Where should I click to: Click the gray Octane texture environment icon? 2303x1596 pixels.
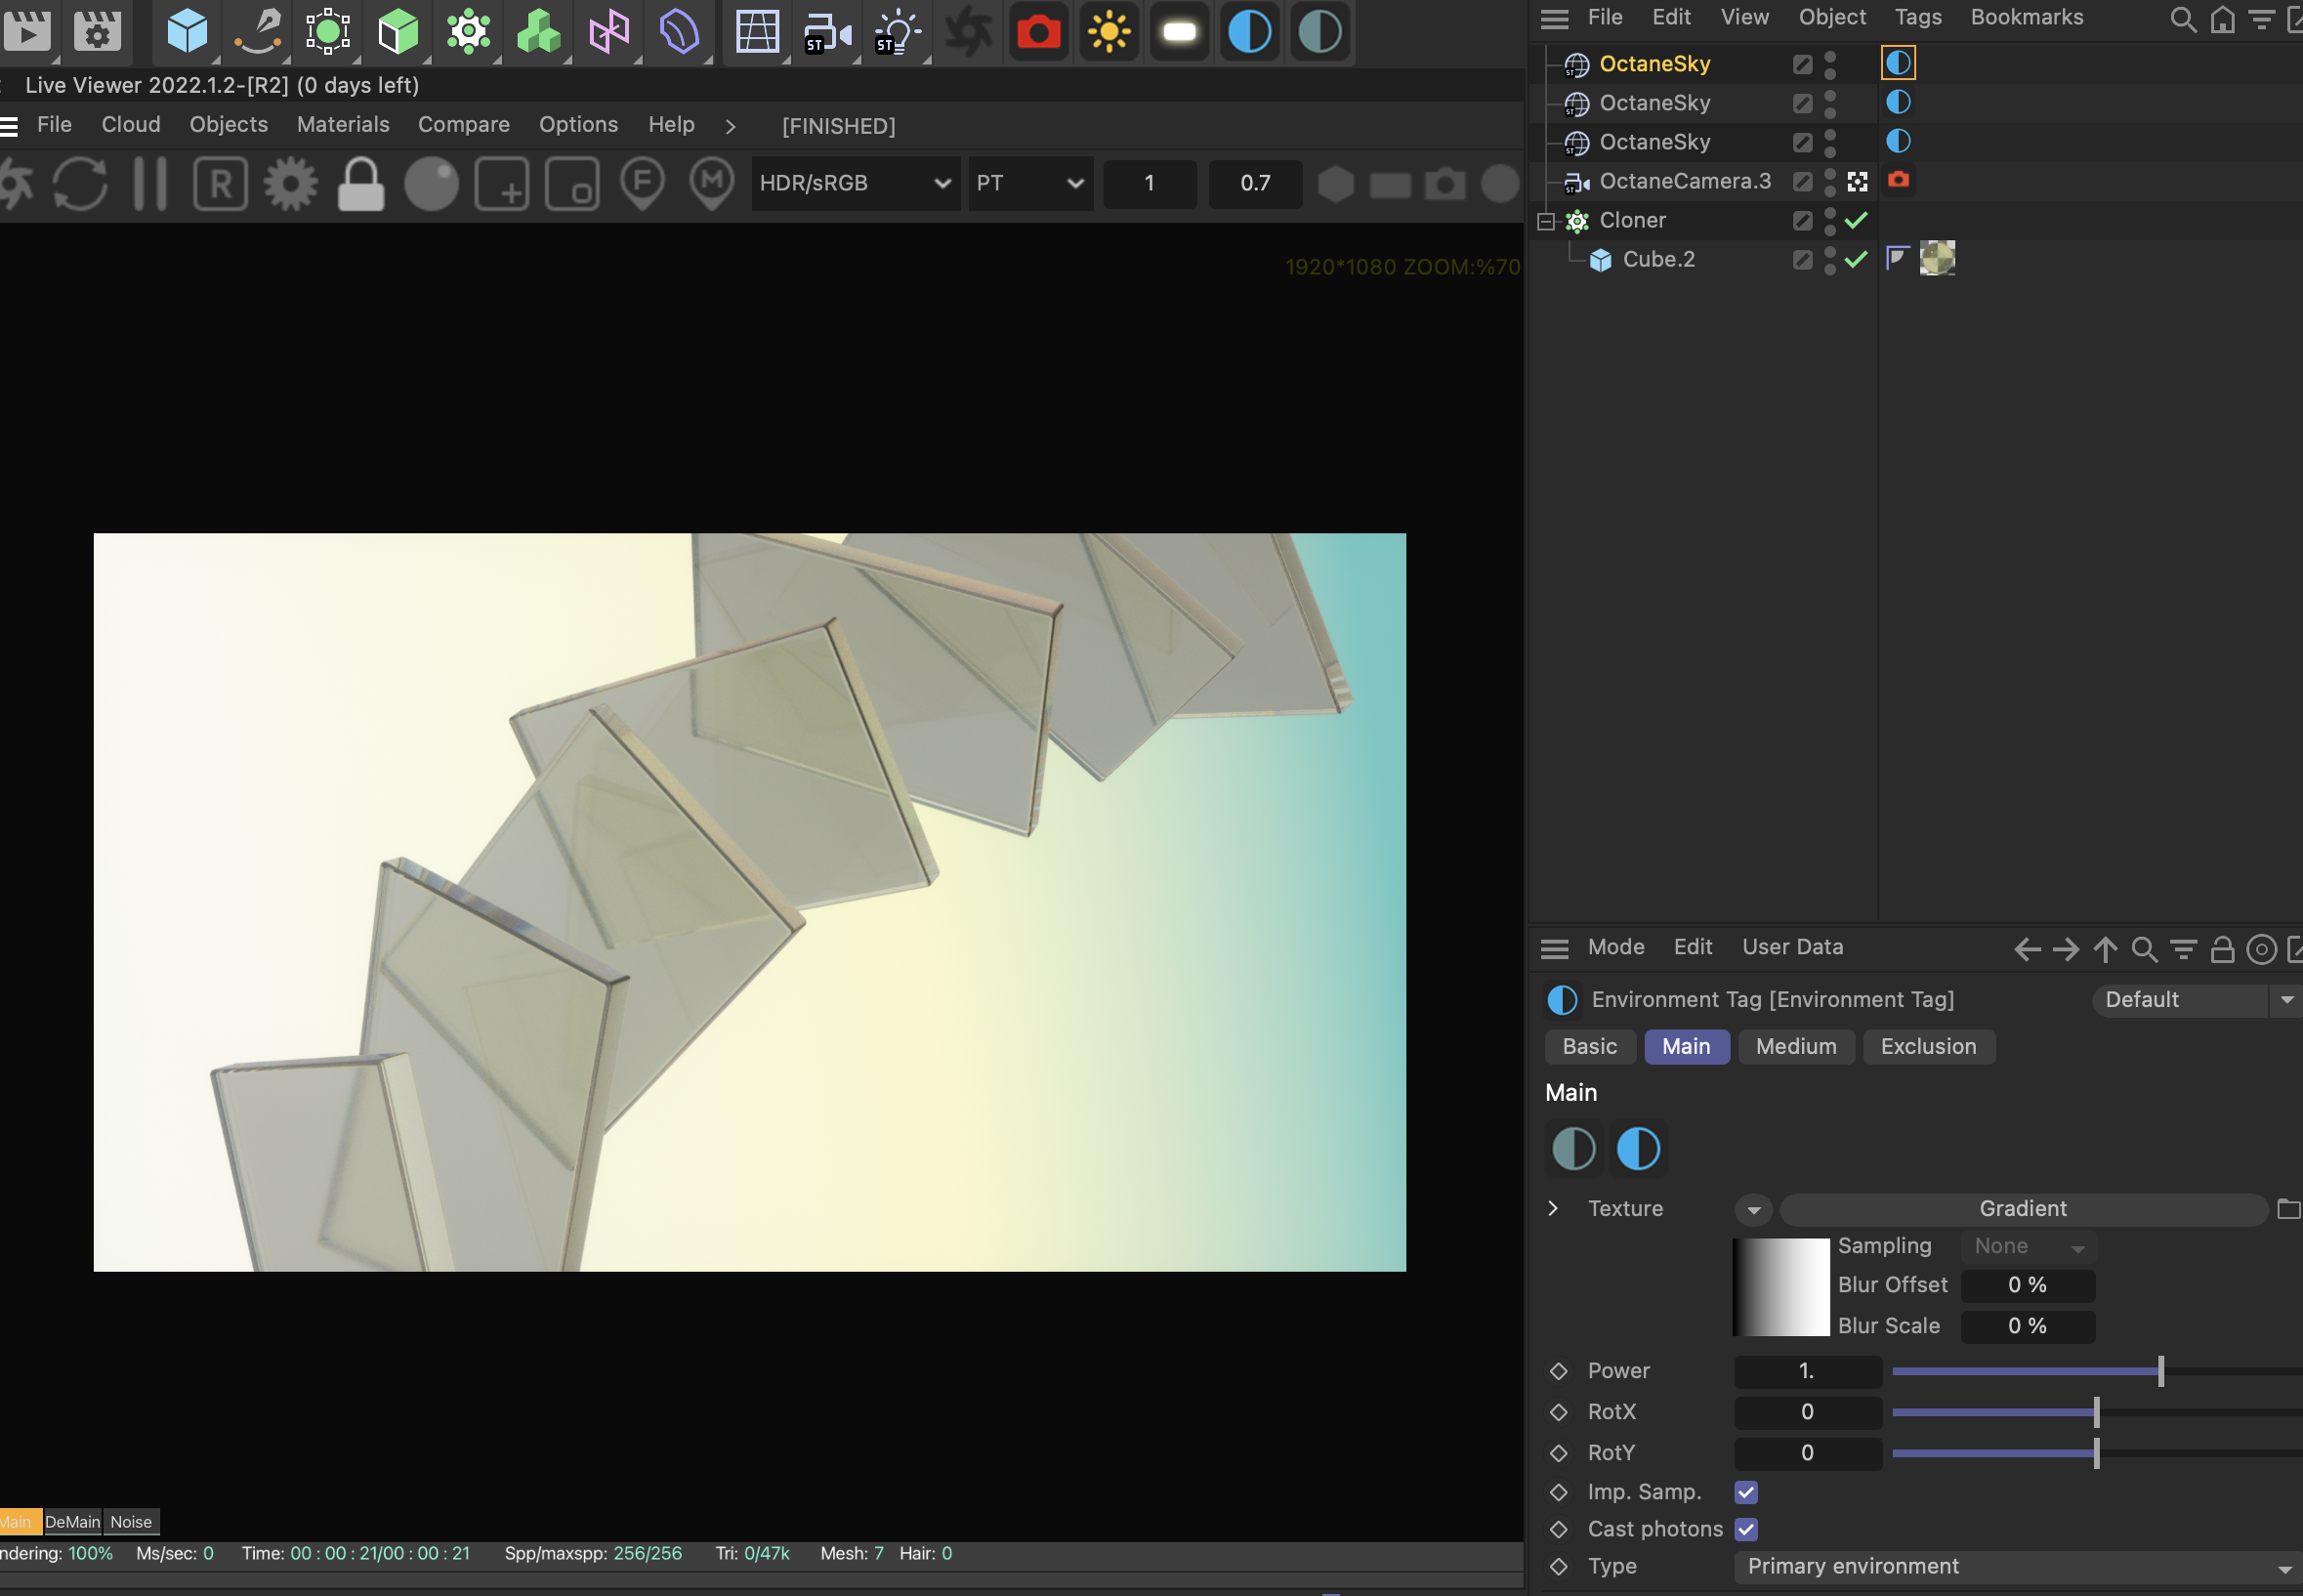click(x=1319, y=32)
